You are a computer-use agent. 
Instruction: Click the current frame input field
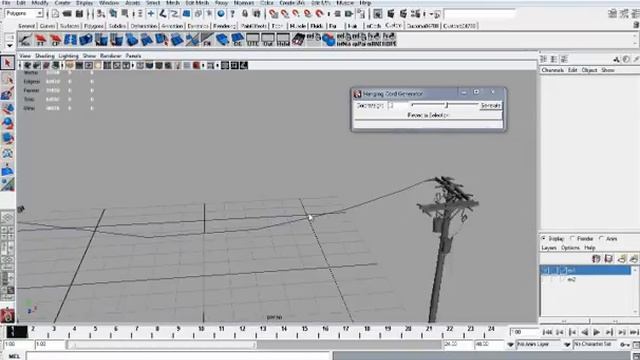pos(524,332)
